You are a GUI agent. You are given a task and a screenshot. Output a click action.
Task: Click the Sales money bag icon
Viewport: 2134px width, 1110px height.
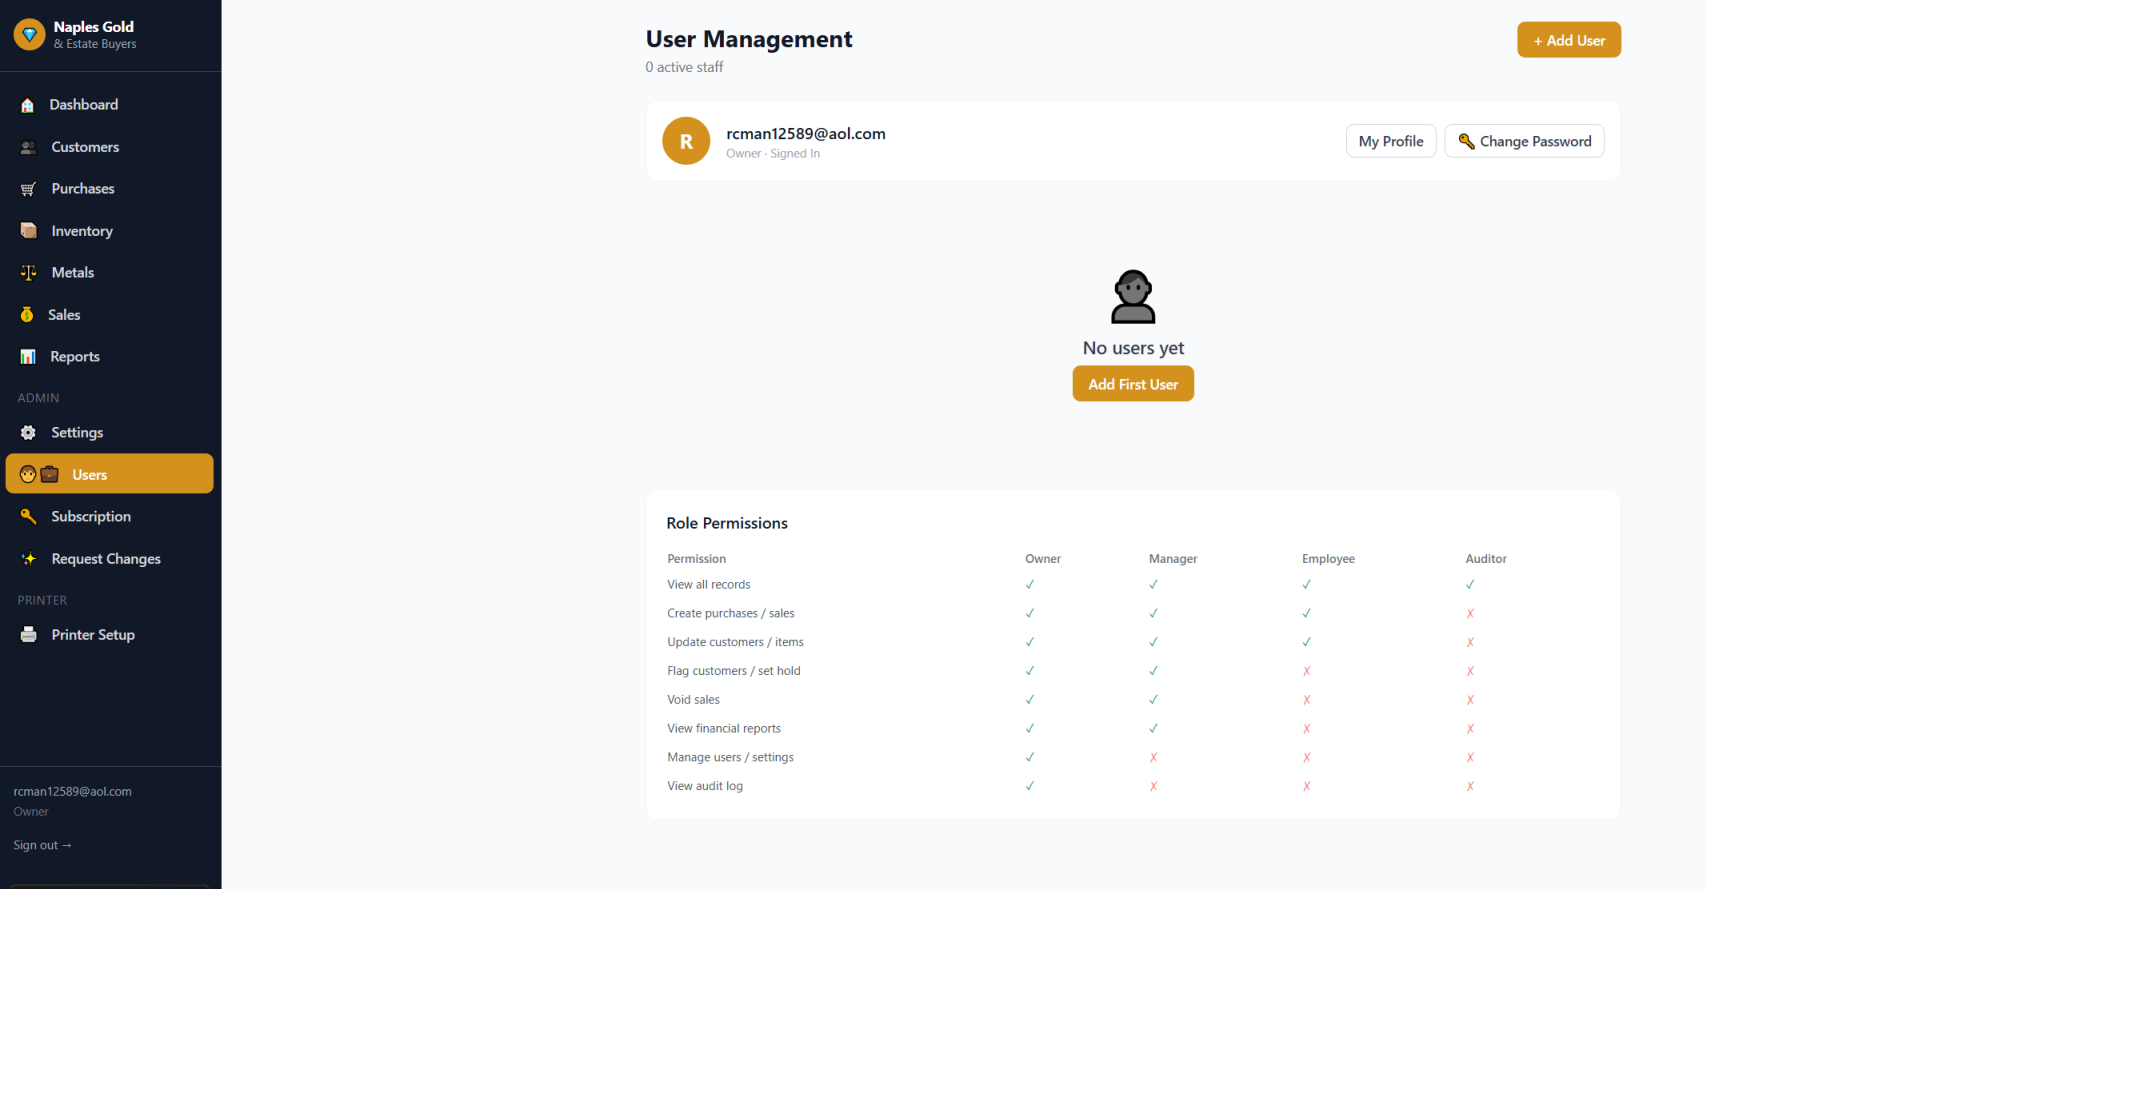(27, 315)
